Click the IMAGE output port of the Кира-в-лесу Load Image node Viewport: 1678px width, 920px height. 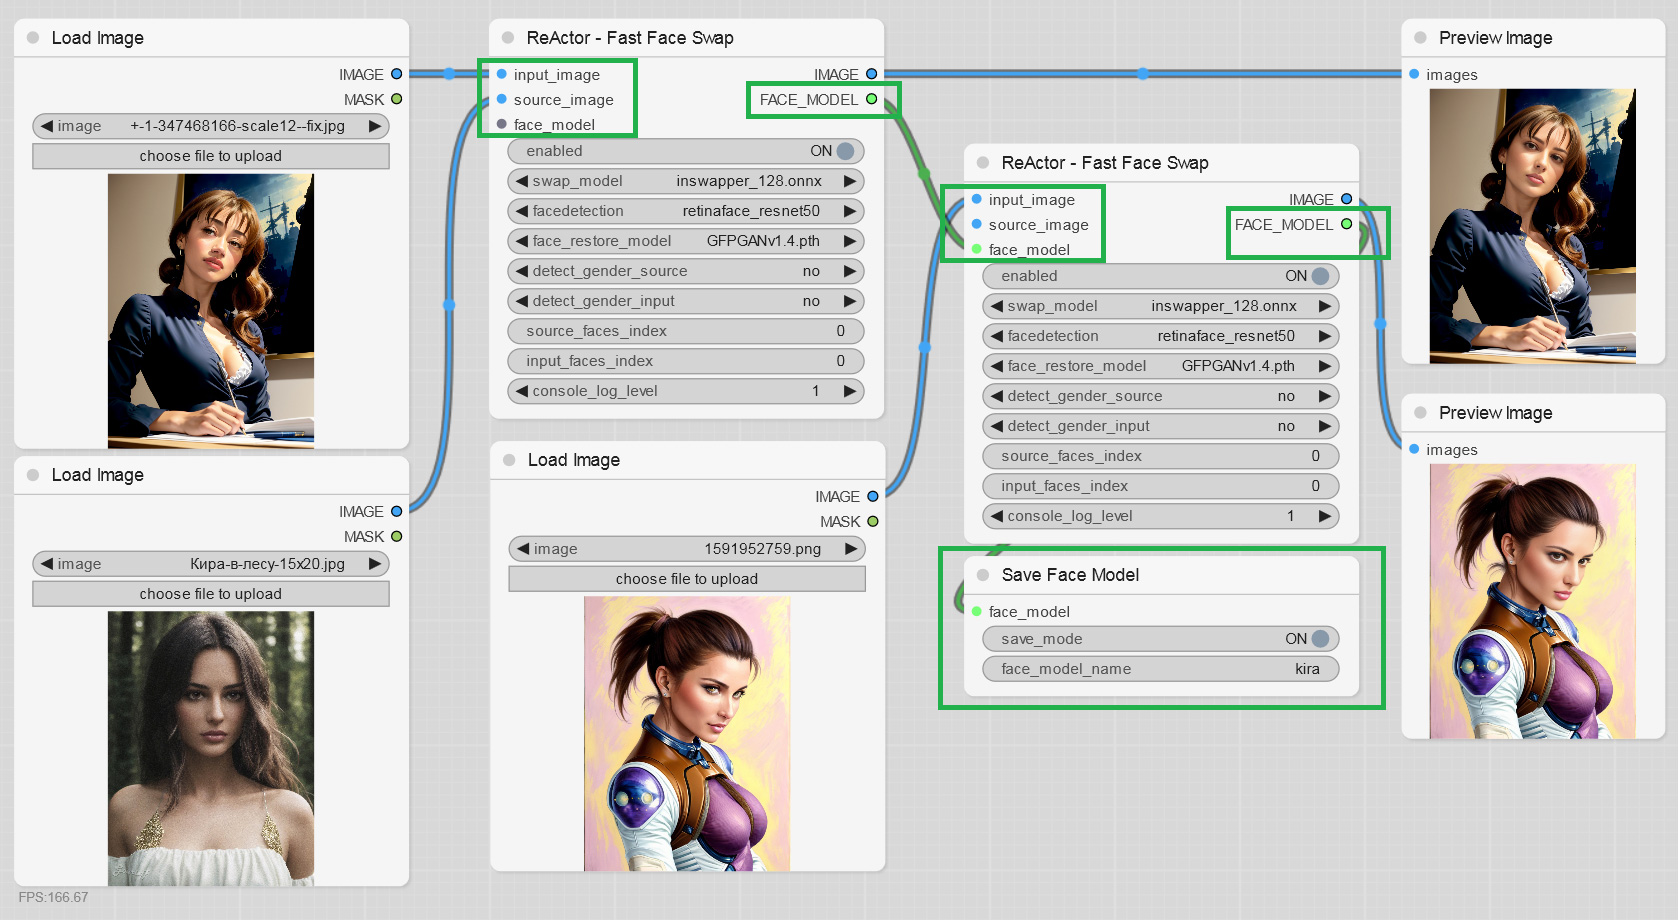click(397, 512)
